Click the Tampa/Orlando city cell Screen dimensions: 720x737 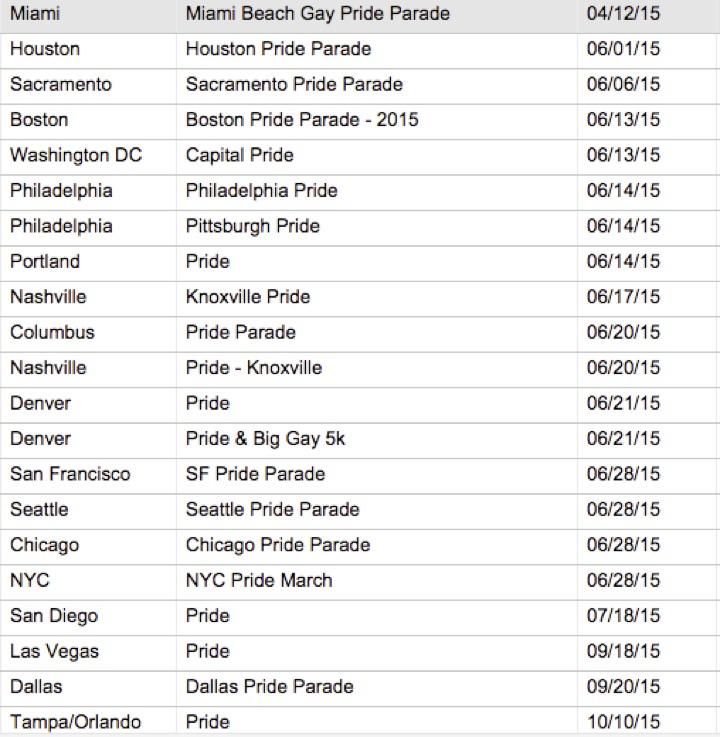(75, 722)
